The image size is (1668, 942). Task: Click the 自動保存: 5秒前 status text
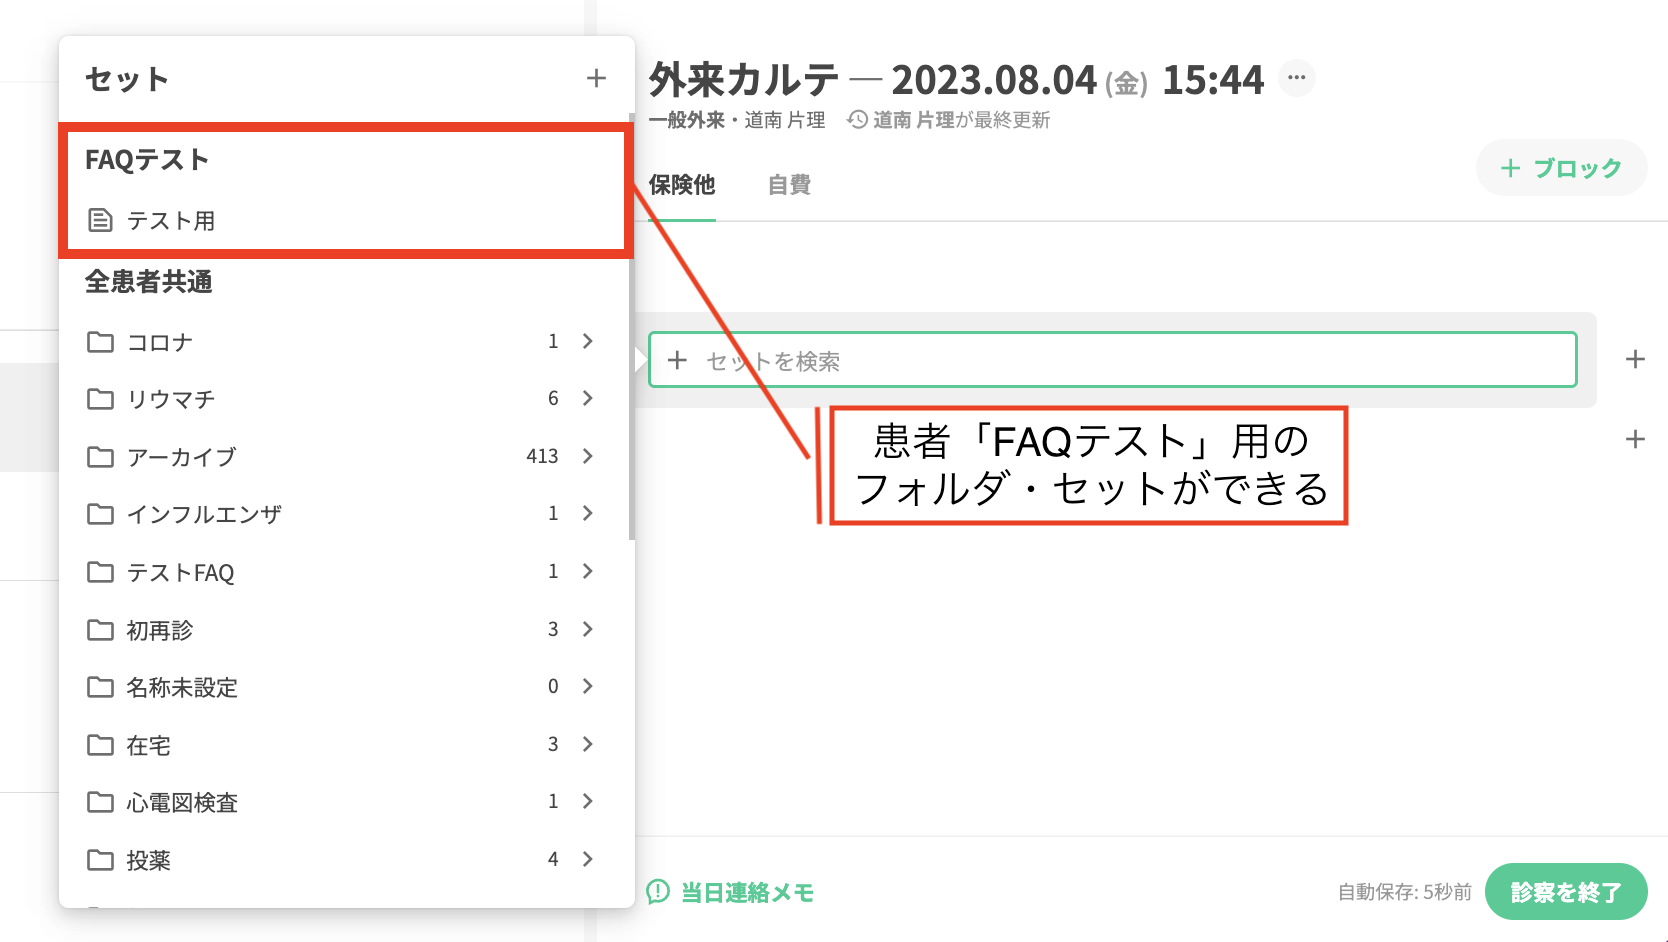pyautogui.click(x=1405, y=892)
